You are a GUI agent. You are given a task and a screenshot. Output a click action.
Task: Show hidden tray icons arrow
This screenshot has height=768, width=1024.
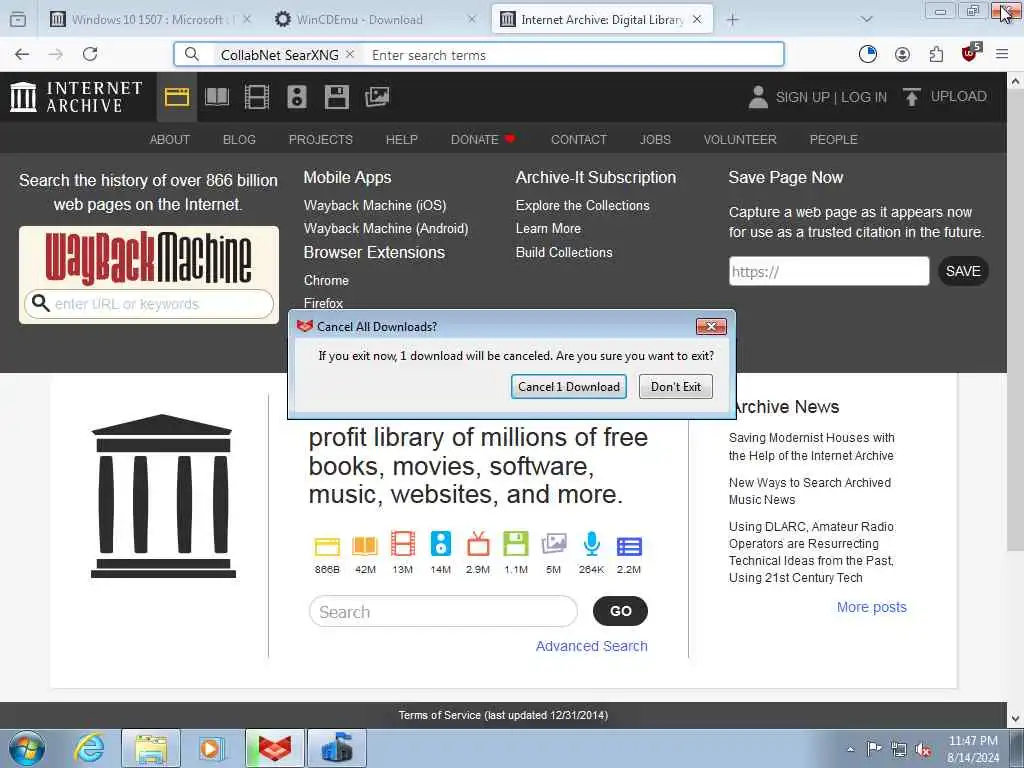pyautogui.click(x=850, y=749)
